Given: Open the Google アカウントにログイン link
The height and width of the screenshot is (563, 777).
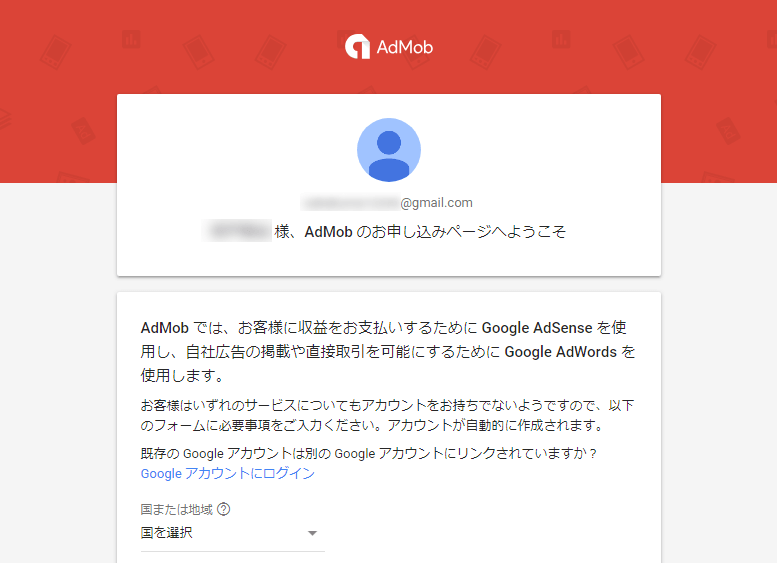Looking at the screenshot, I should point(227,473).
